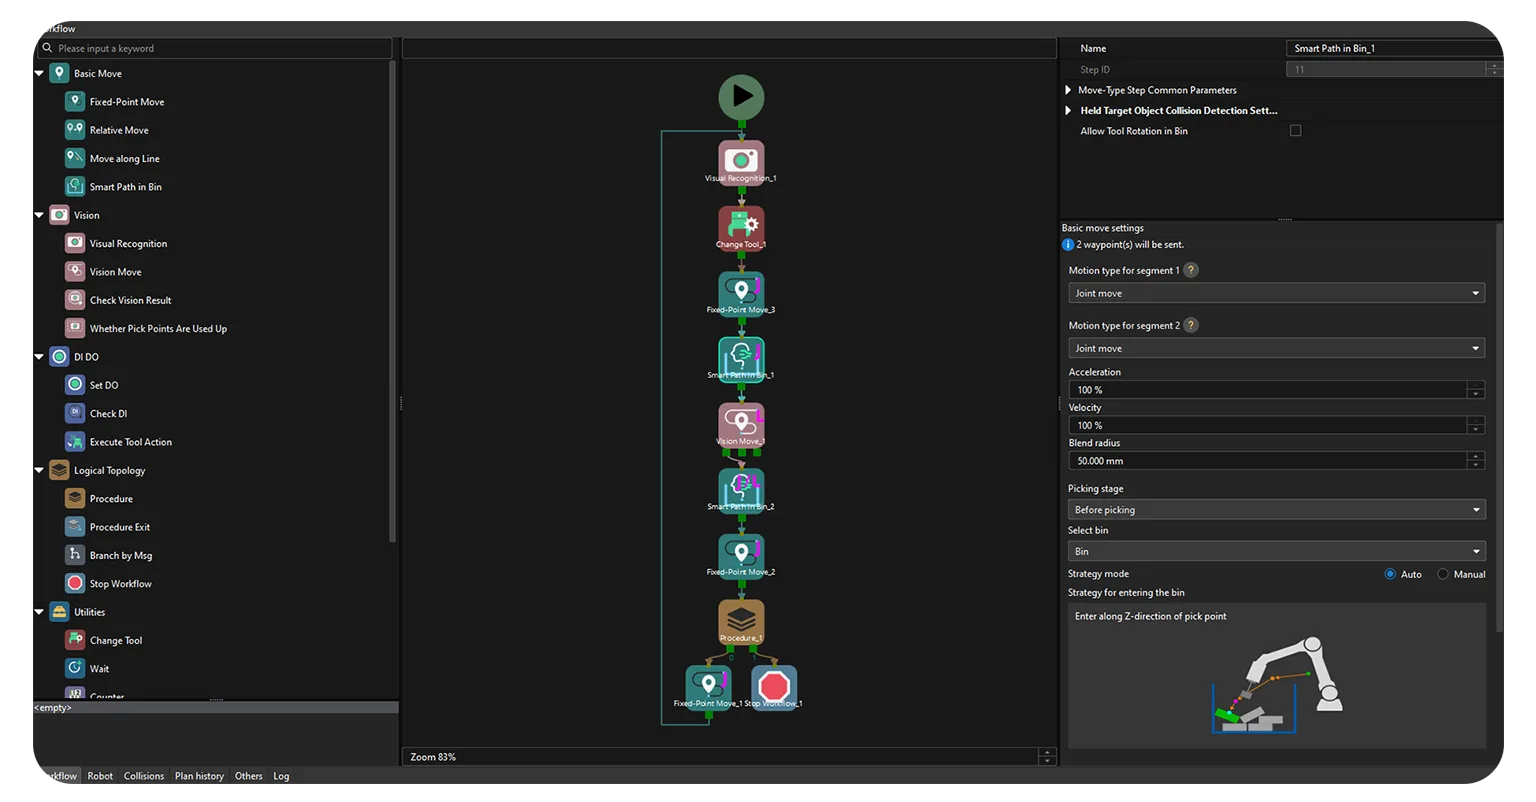Select the Visual Recognition_1 node in workflow
The height and width of the screenshot is (802, 1536).
pyautogui.click(x=741, y=161)
